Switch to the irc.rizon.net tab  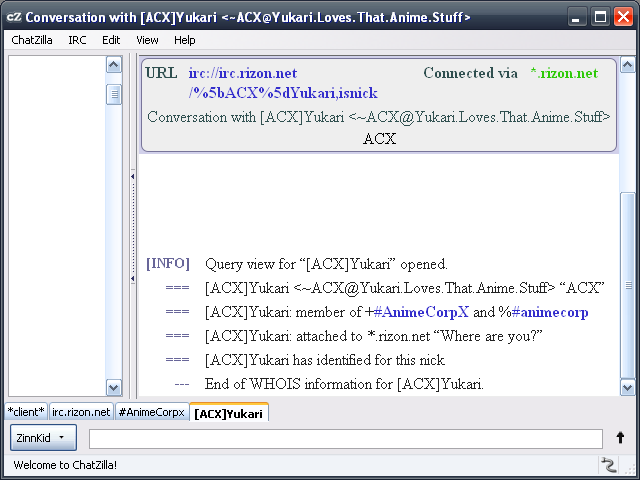81,412
